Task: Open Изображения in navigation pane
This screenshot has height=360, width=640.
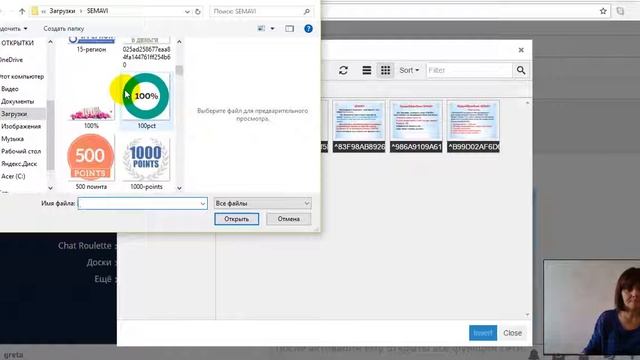Action: pyautogui.click(x=21, y=126)
